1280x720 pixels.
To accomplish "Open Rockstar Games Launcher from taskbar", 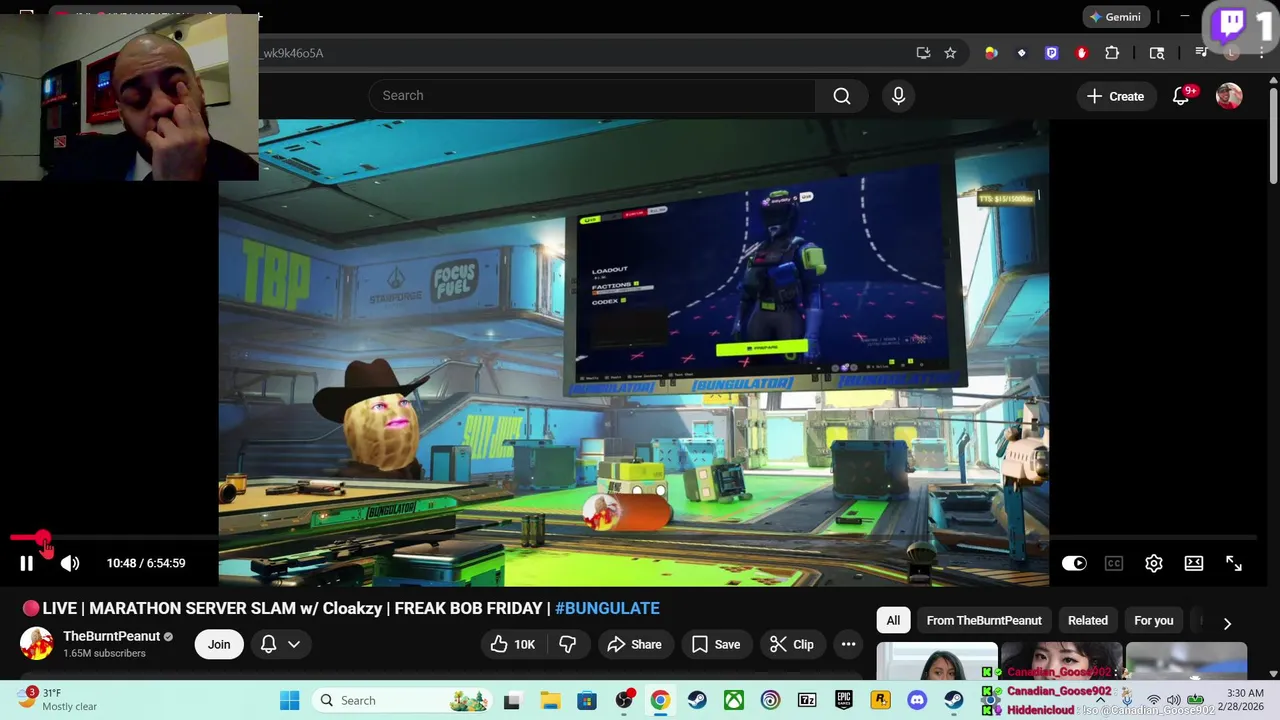I will [x=880, y=701].
